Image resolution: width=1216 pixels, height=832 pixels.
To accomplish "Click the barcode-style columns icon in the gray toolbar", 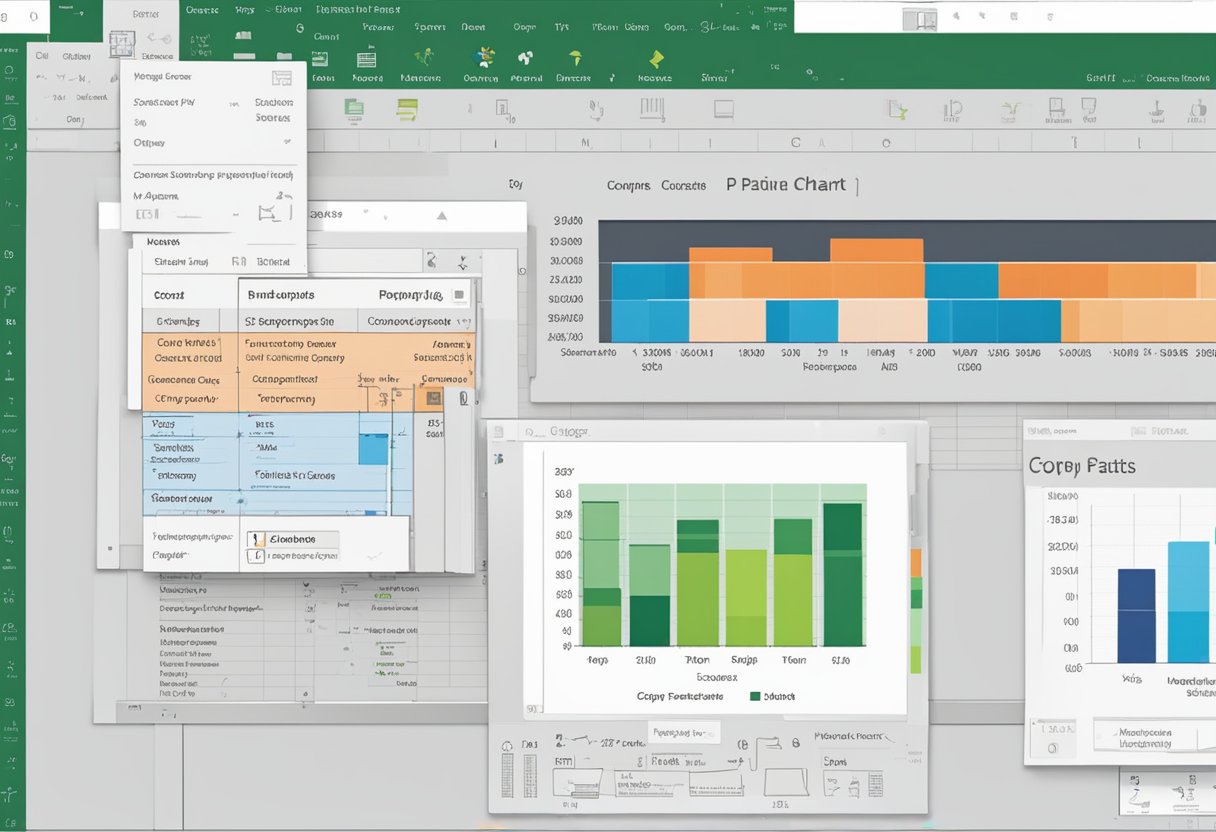I will tap(651, 109).
